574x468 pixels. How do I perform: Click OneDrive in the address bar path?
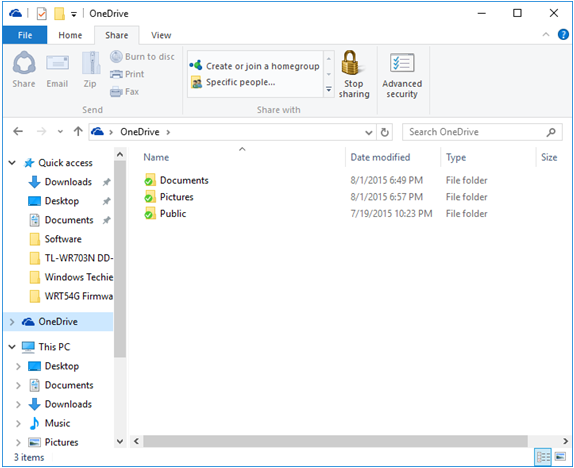coord(139,132)
